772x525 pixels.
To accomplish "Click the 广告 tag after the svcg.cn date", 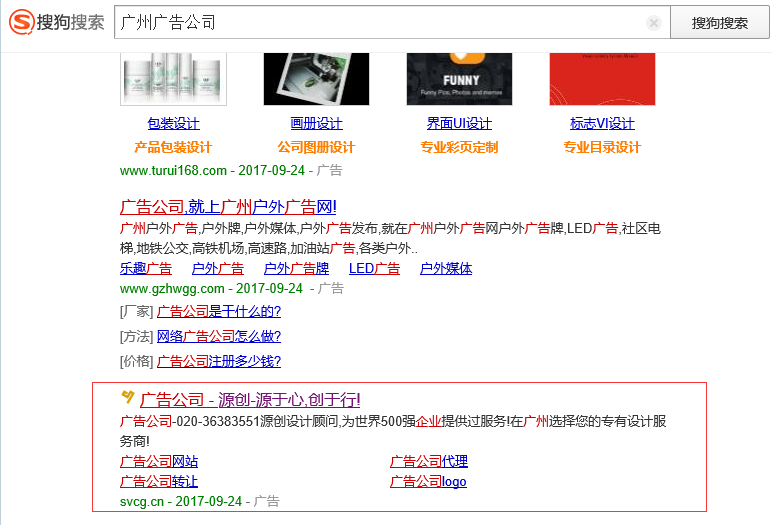I will (x=267, y=501).
